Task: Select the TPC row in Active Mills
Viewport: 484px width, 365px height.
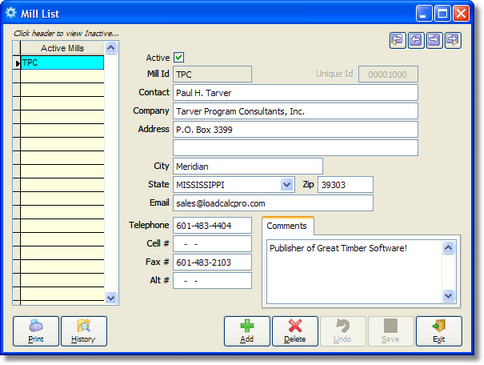Action: coord(62,63)
